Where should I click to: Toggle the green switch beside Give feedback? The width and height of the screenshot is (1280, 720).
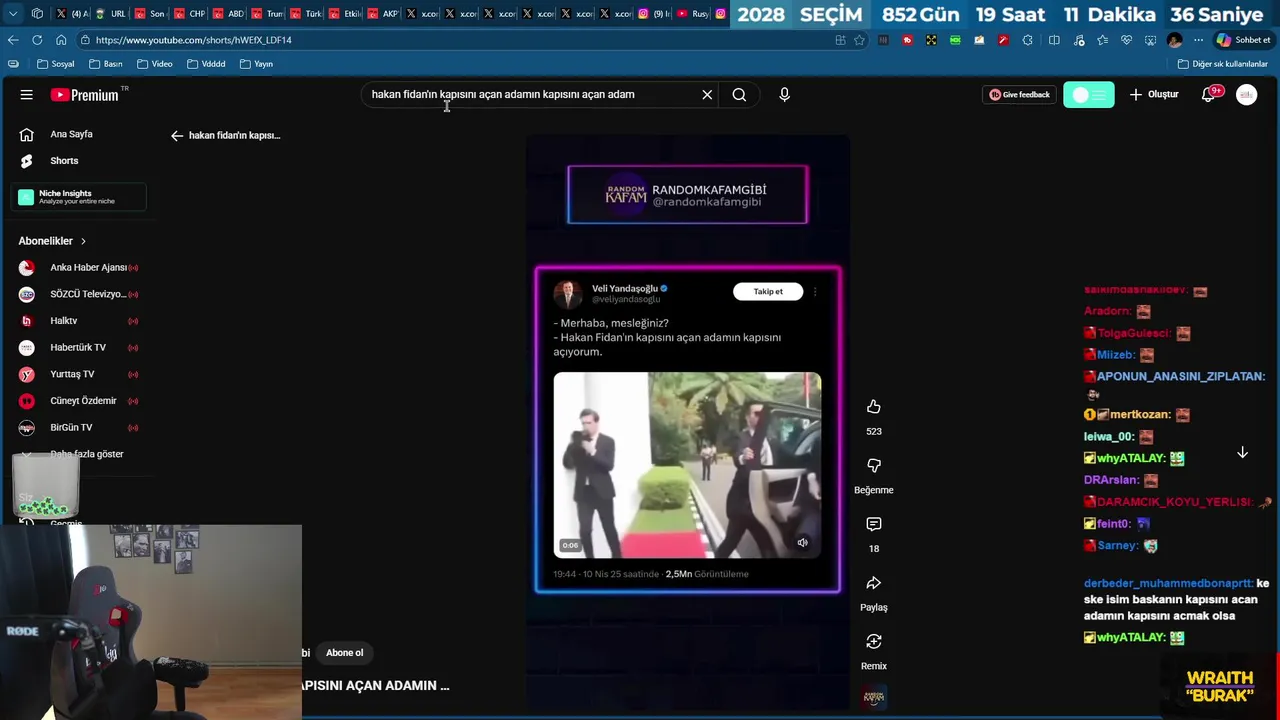tap(1088, 94)
